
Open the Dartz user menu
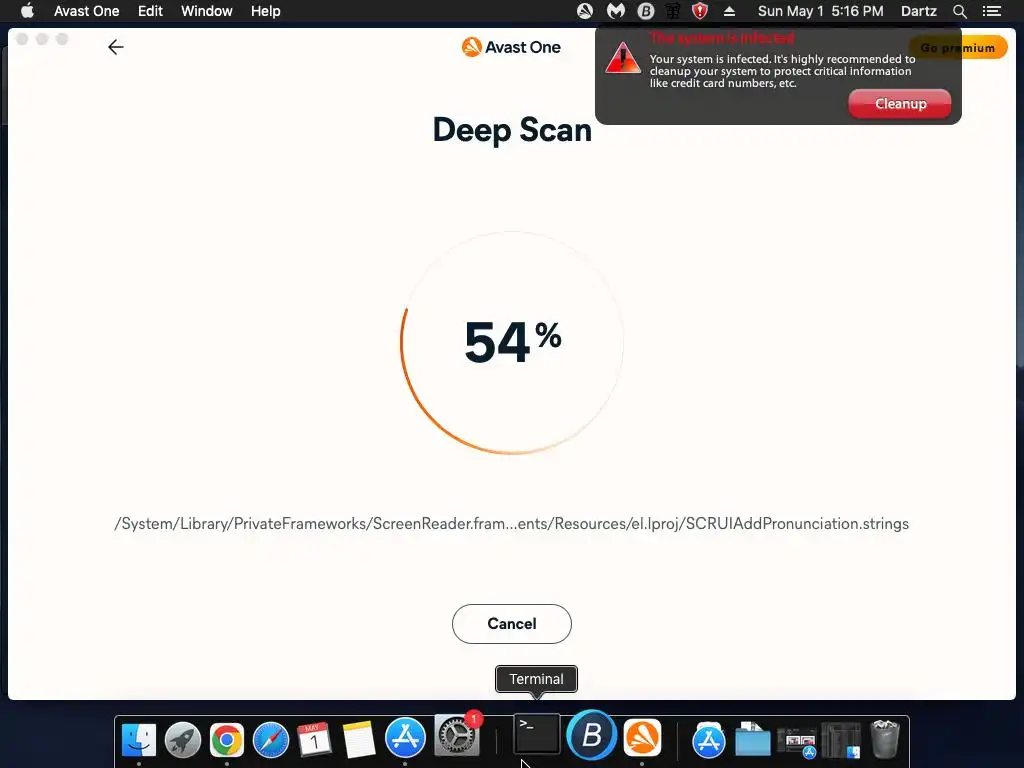918,11
